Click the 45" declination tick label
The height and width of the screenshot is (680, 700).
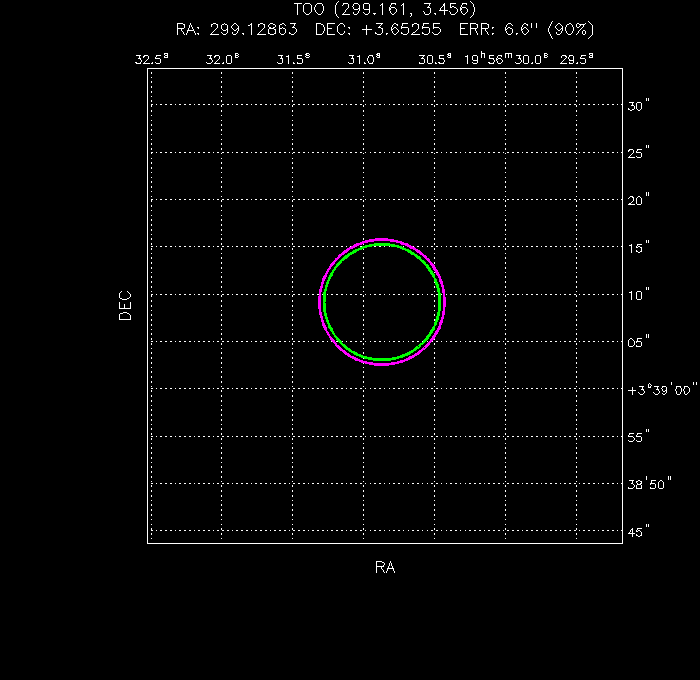click(x=640, y=532)
